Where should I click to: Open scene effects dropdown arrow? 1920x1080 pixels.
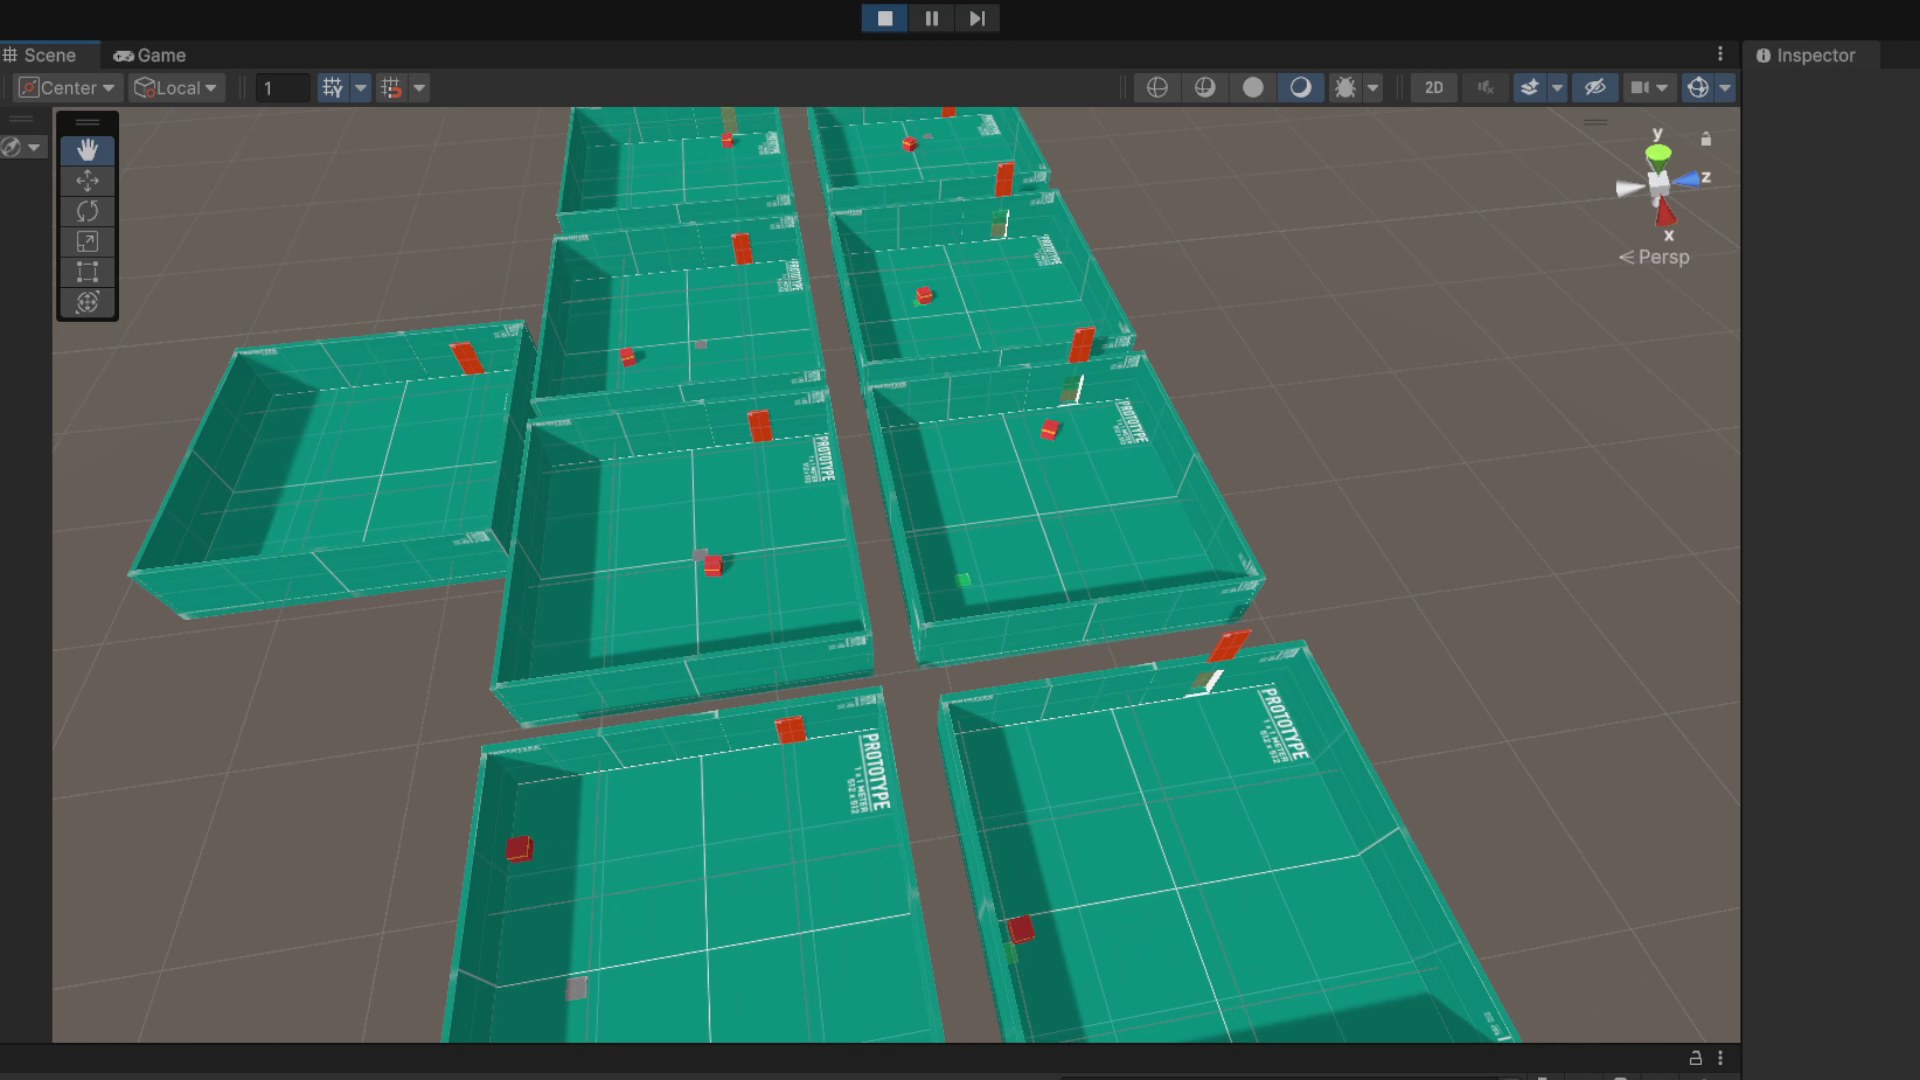pyautogui.click(x=1557, y=88)
